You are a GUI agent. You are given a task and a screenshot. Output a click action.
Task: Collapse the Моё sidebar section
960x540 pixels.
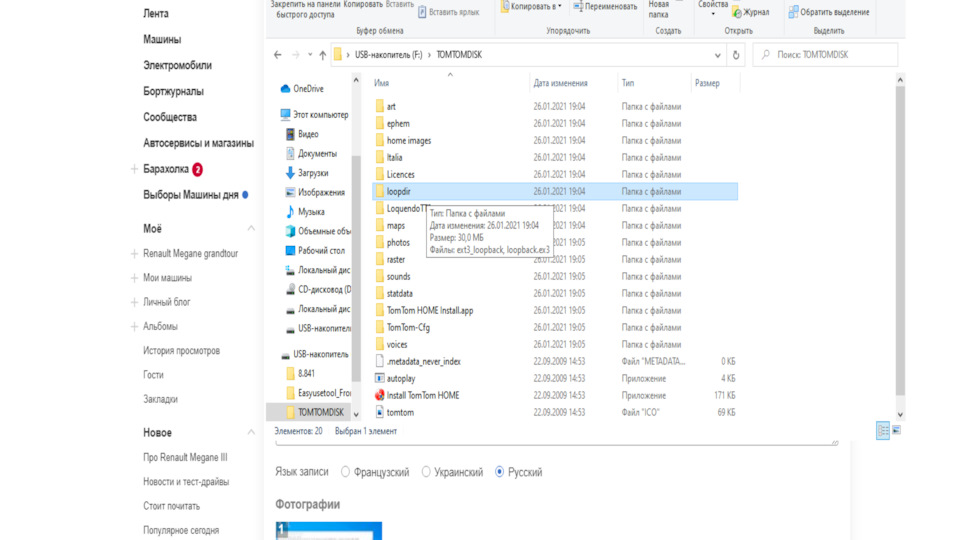[x=251, y=229]
